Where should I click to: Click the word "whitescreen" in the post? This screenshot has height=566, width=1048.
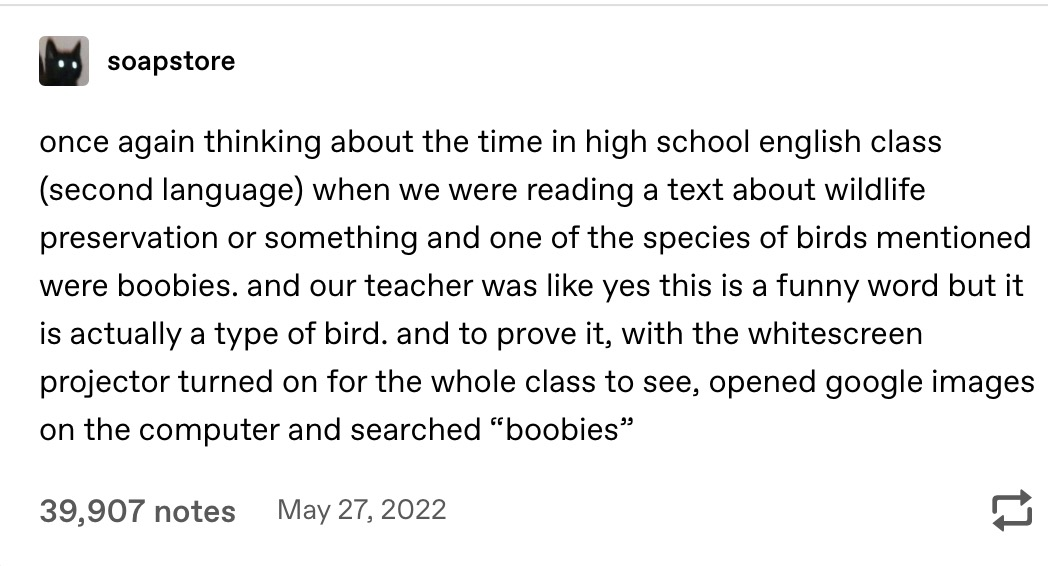coord(835,333)
